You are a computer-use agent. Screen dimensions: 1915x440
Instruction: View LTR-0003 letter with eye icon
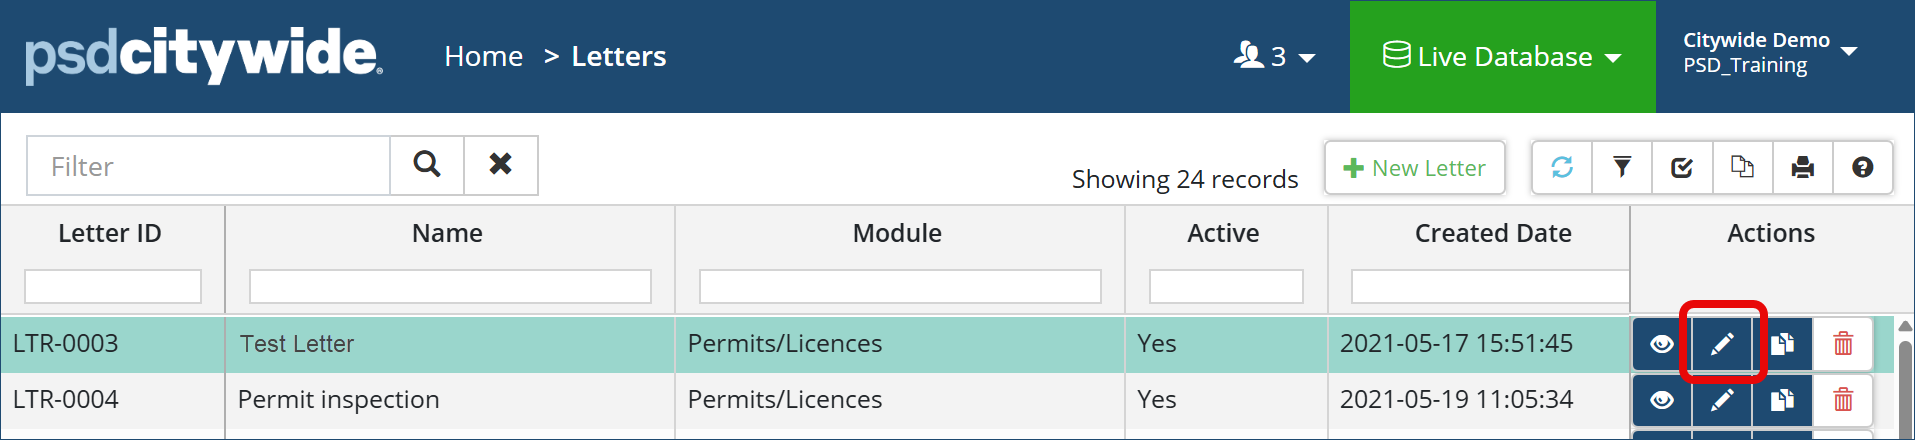pos(1662,344)
